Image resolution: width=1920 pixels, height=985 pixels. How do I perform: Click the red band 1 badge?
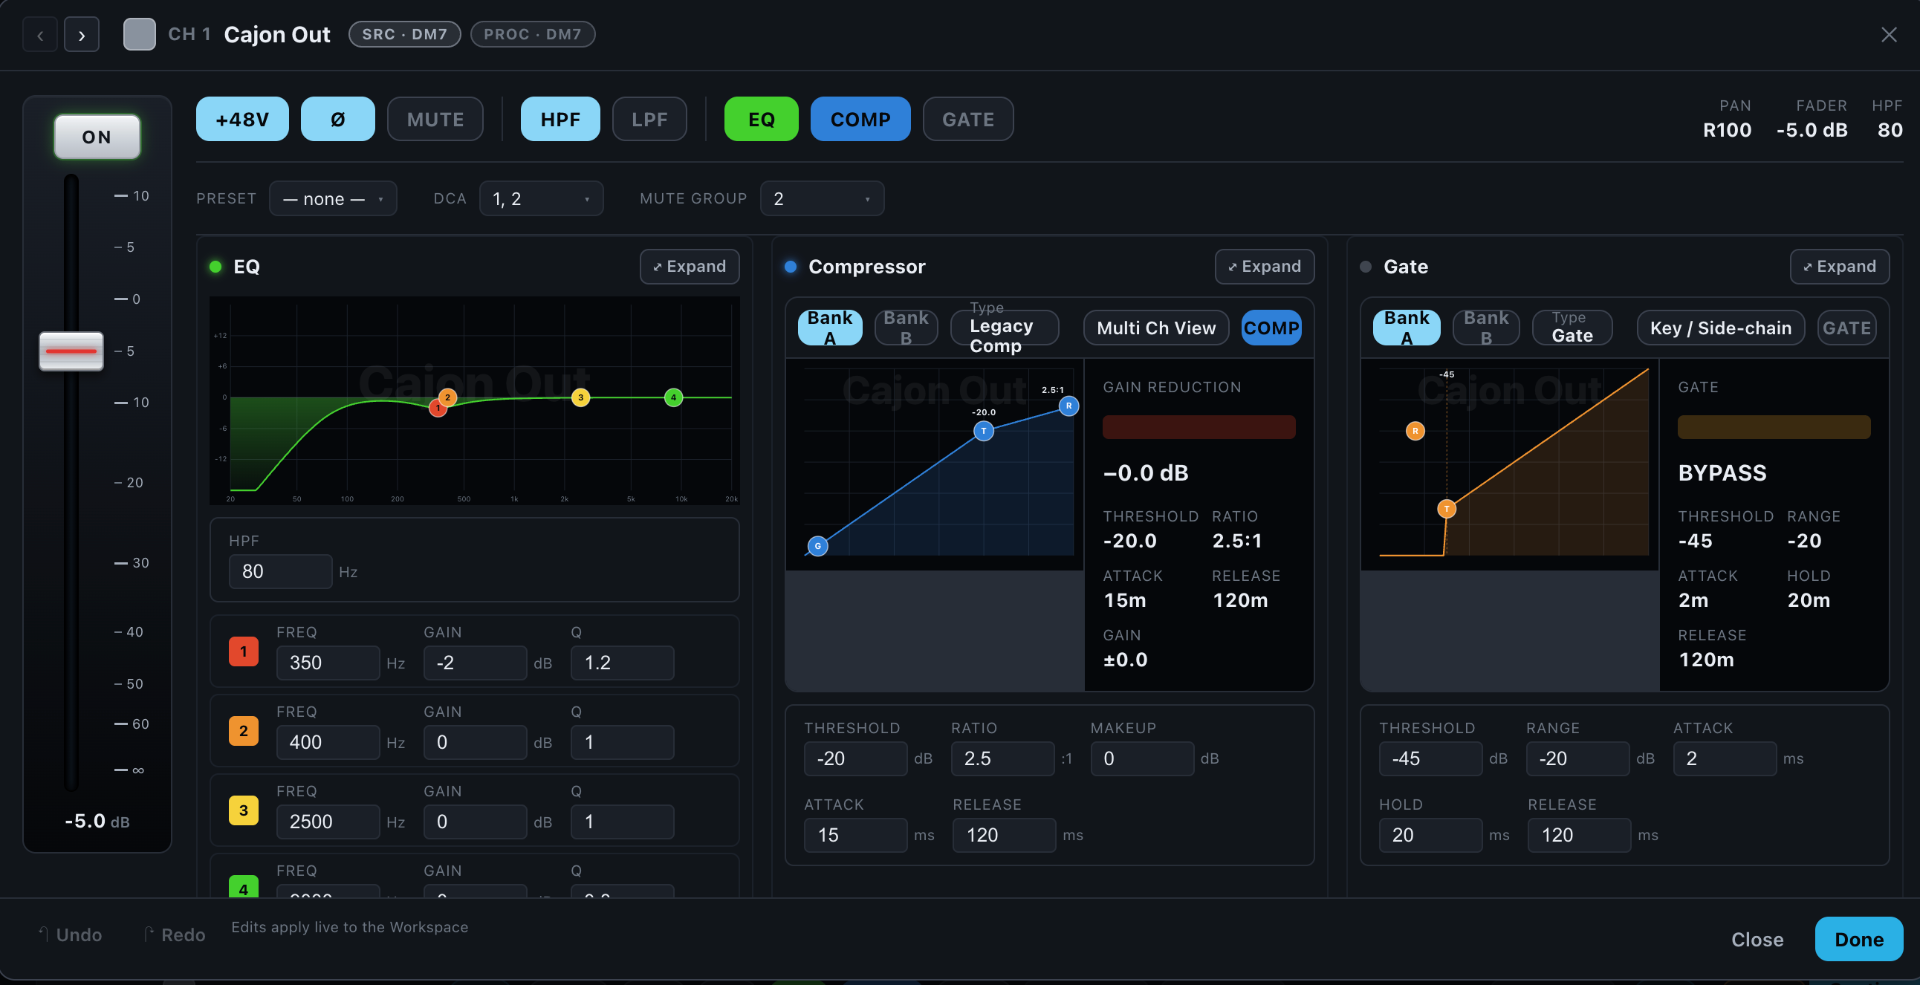[244, 651]
